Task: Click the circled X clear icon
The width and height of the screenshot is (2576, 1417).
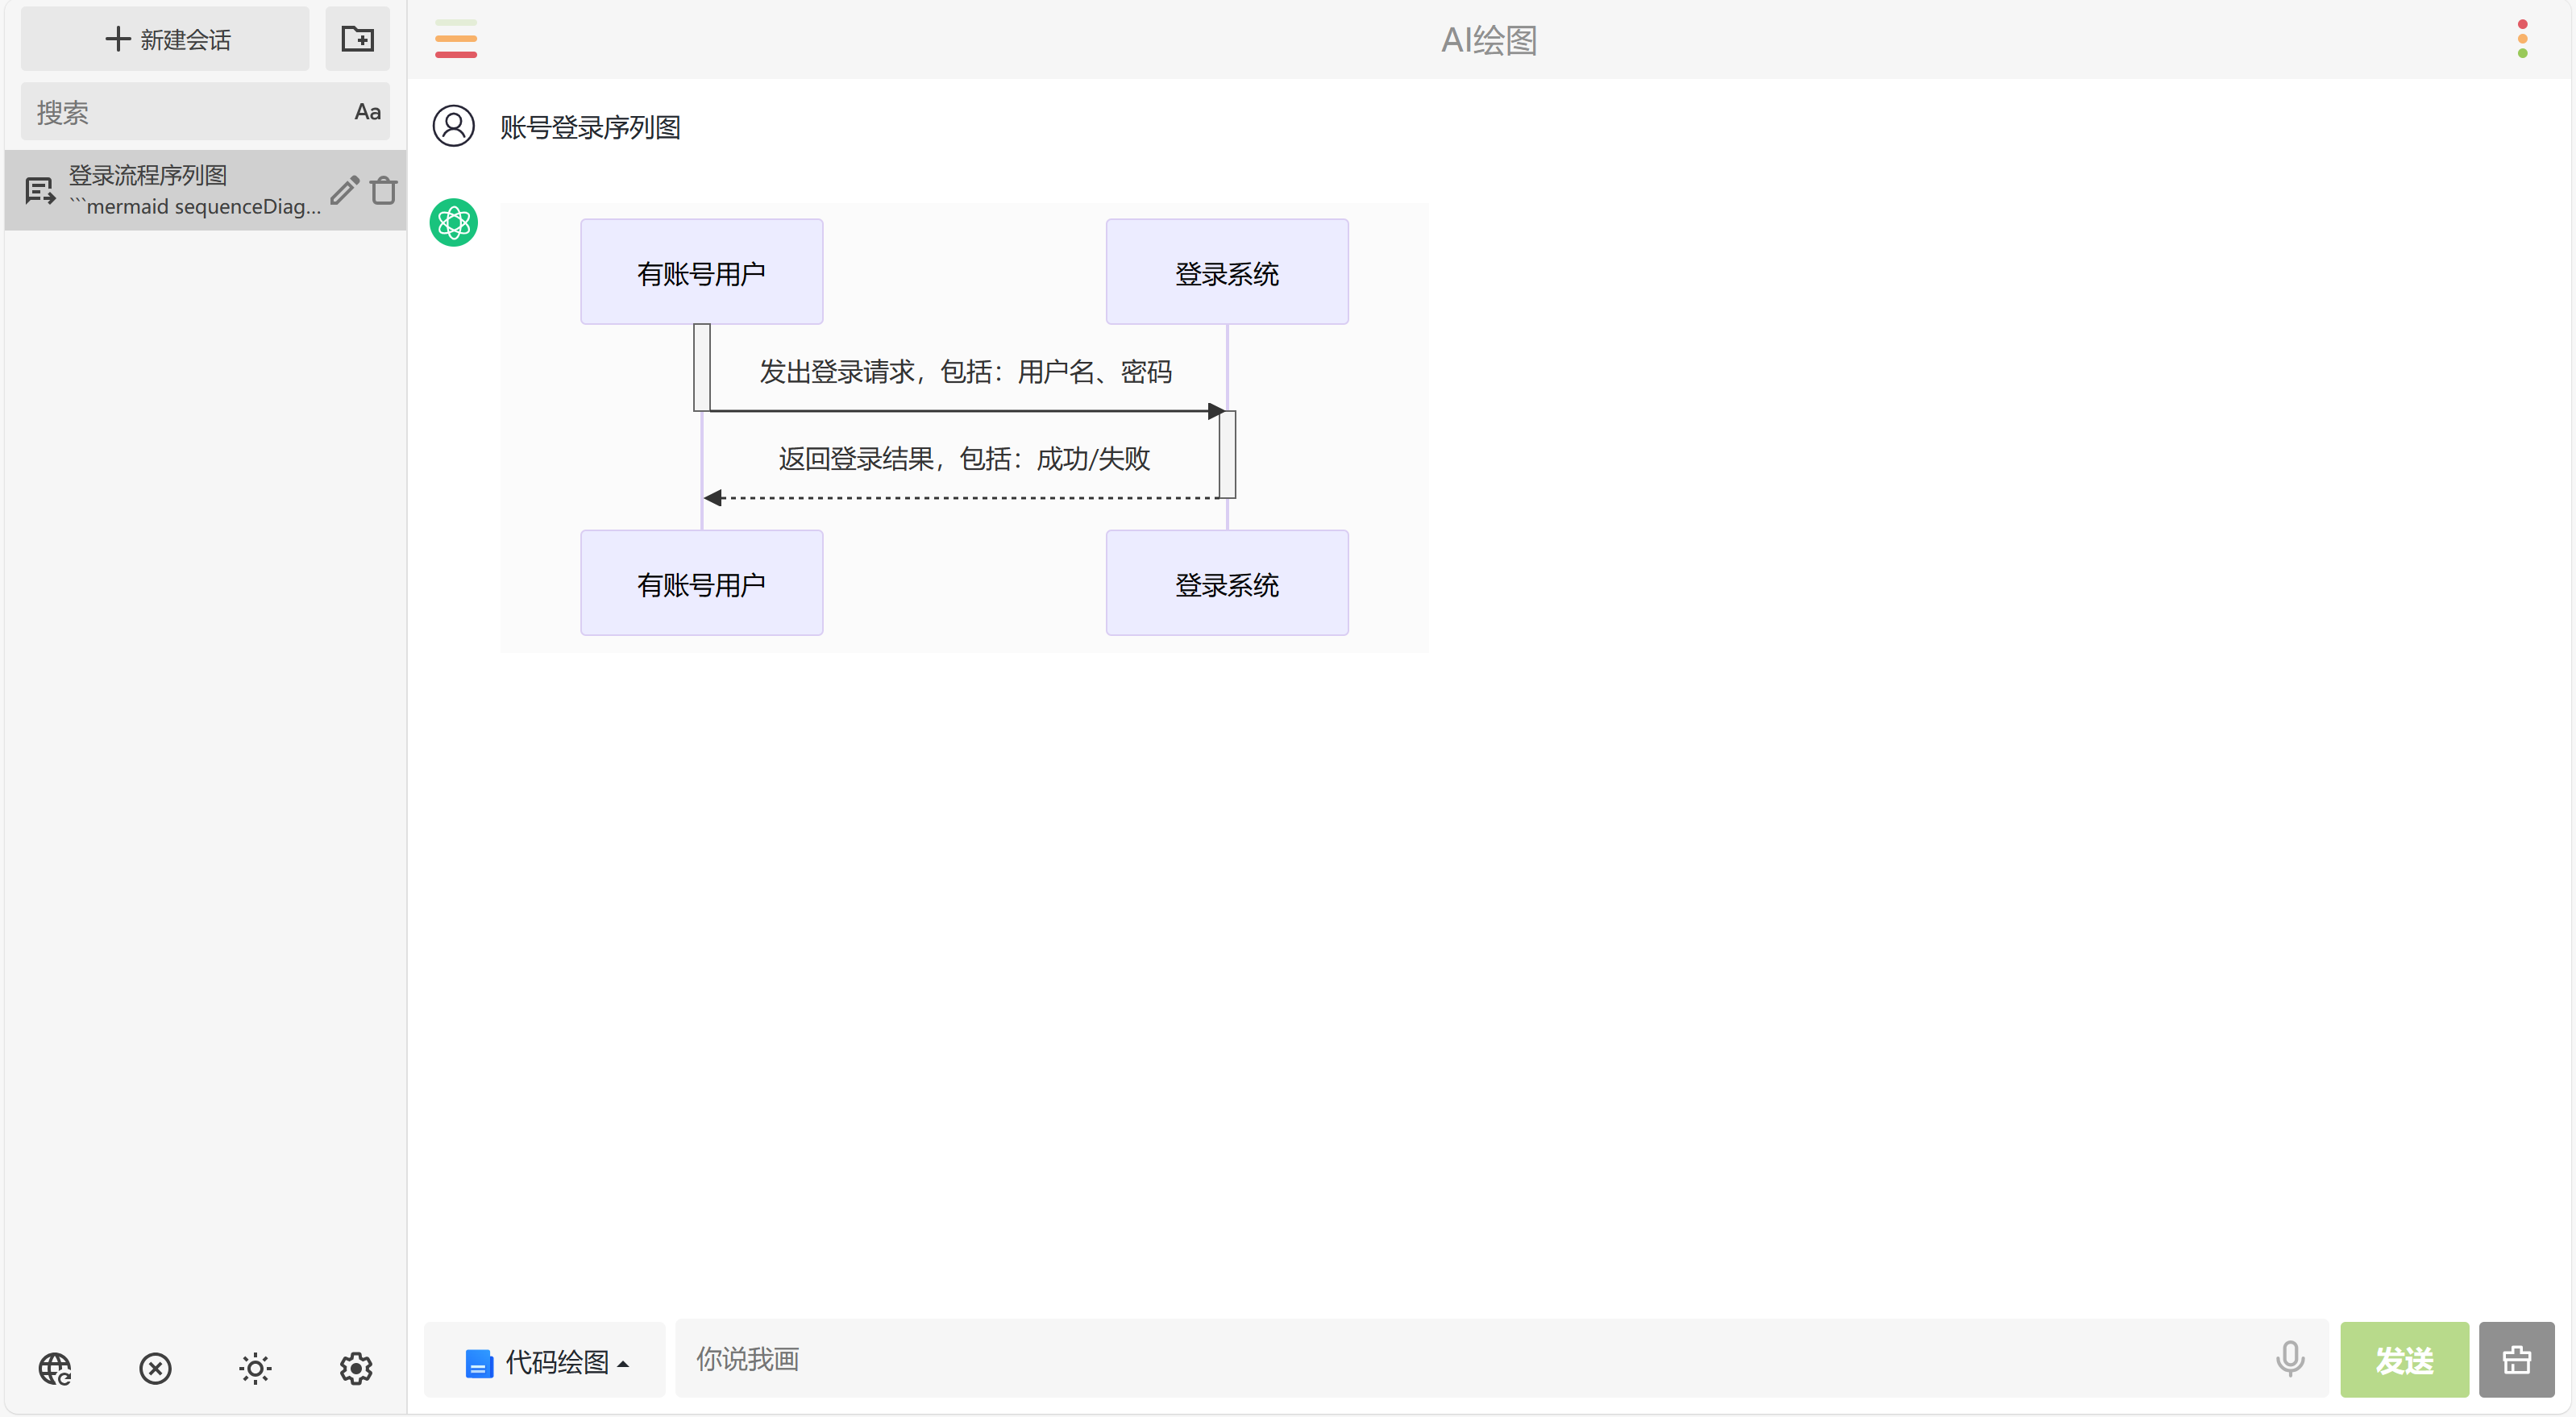Action: [x=155, y=1367]
